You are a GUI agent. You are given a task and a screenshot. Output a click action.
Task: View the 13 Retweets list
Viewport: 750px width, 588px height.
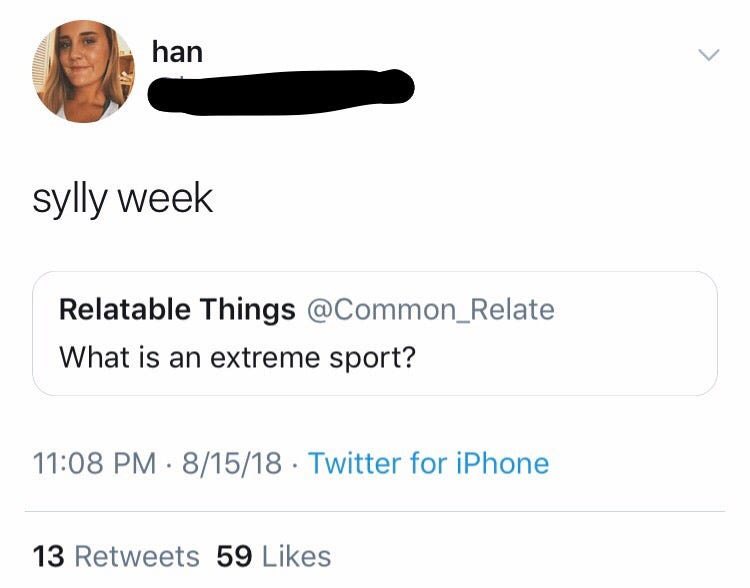click(x=116, y=556)
